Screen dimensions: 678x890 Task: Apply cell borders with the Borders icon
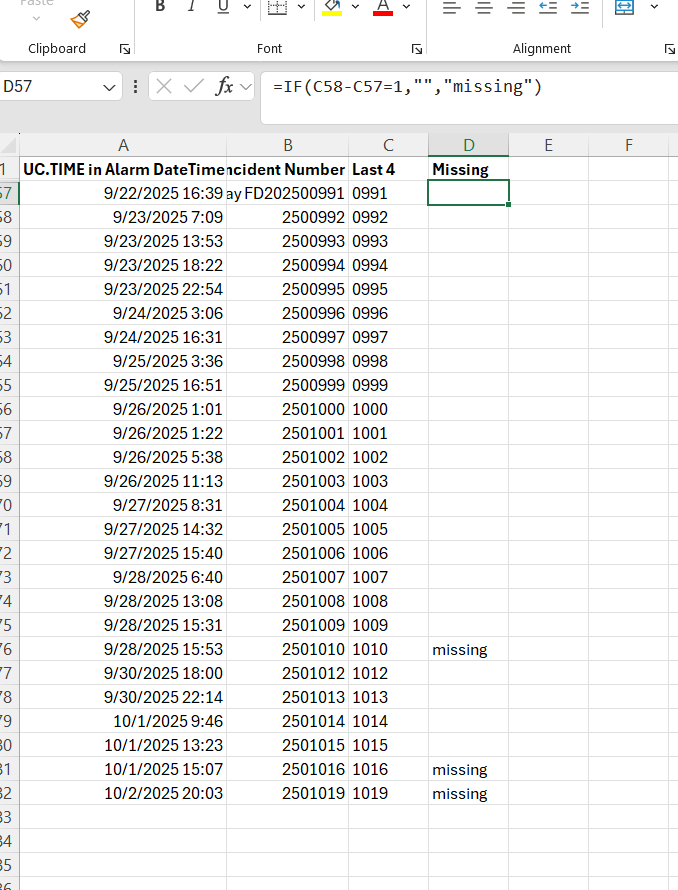[x=279, y=8]
